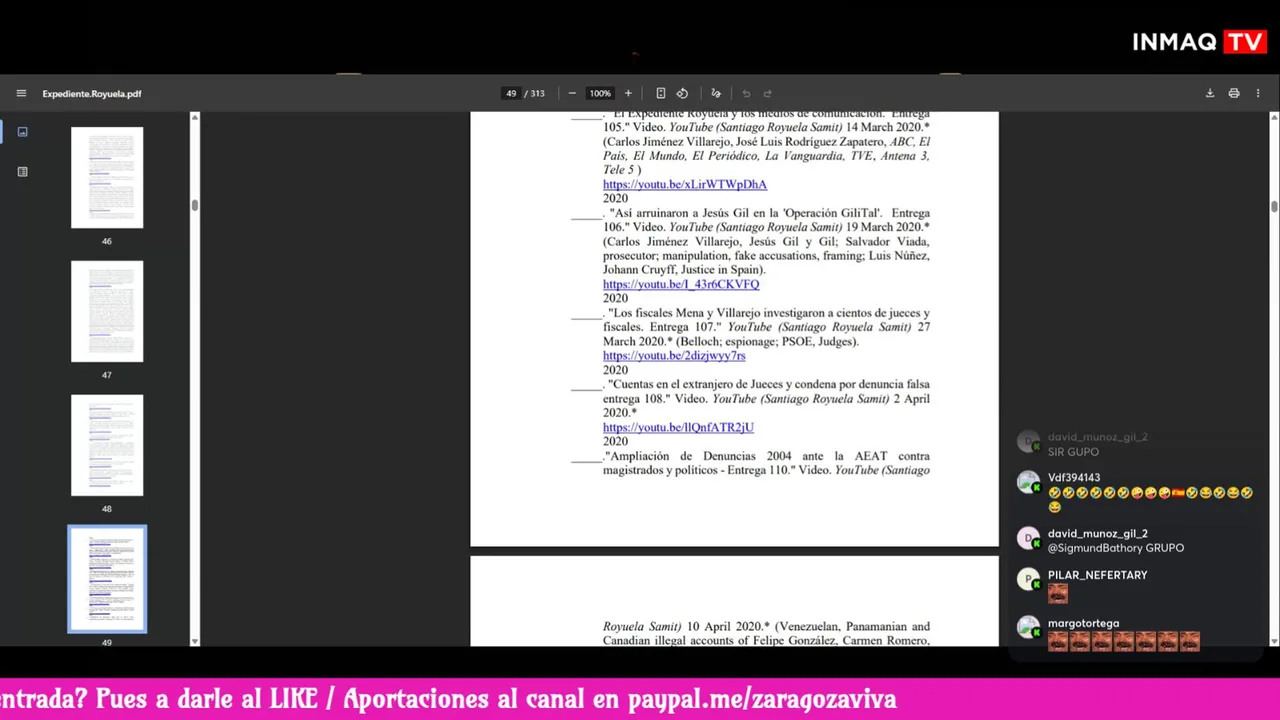1280x720 pixels.
Task: Open the document outline icon
Action: tap(22, 171)
